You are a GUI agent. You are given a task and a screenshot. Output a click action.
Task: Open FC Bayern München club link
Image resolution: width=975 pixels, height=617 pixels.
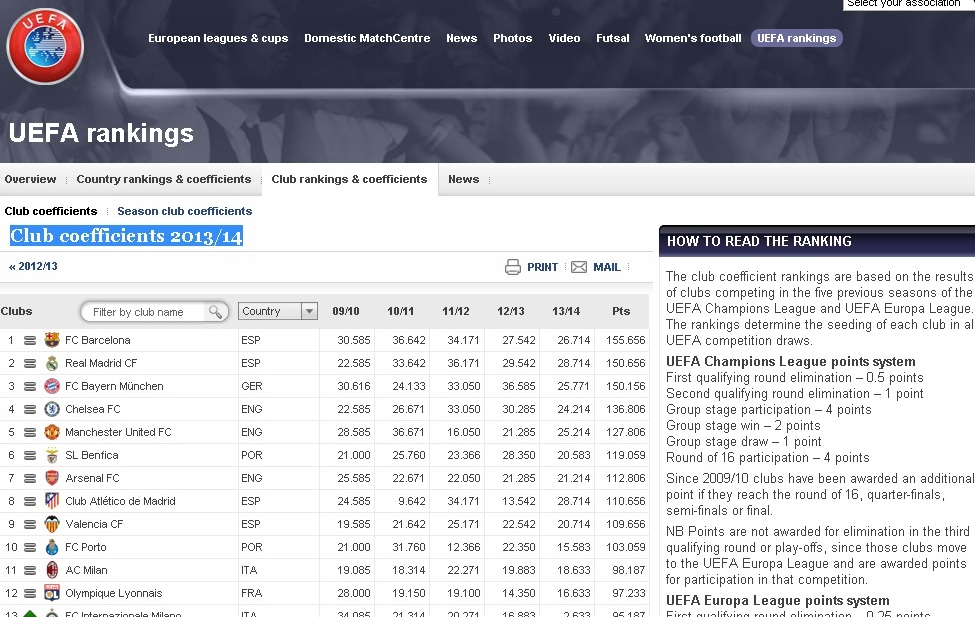[114, 386]
